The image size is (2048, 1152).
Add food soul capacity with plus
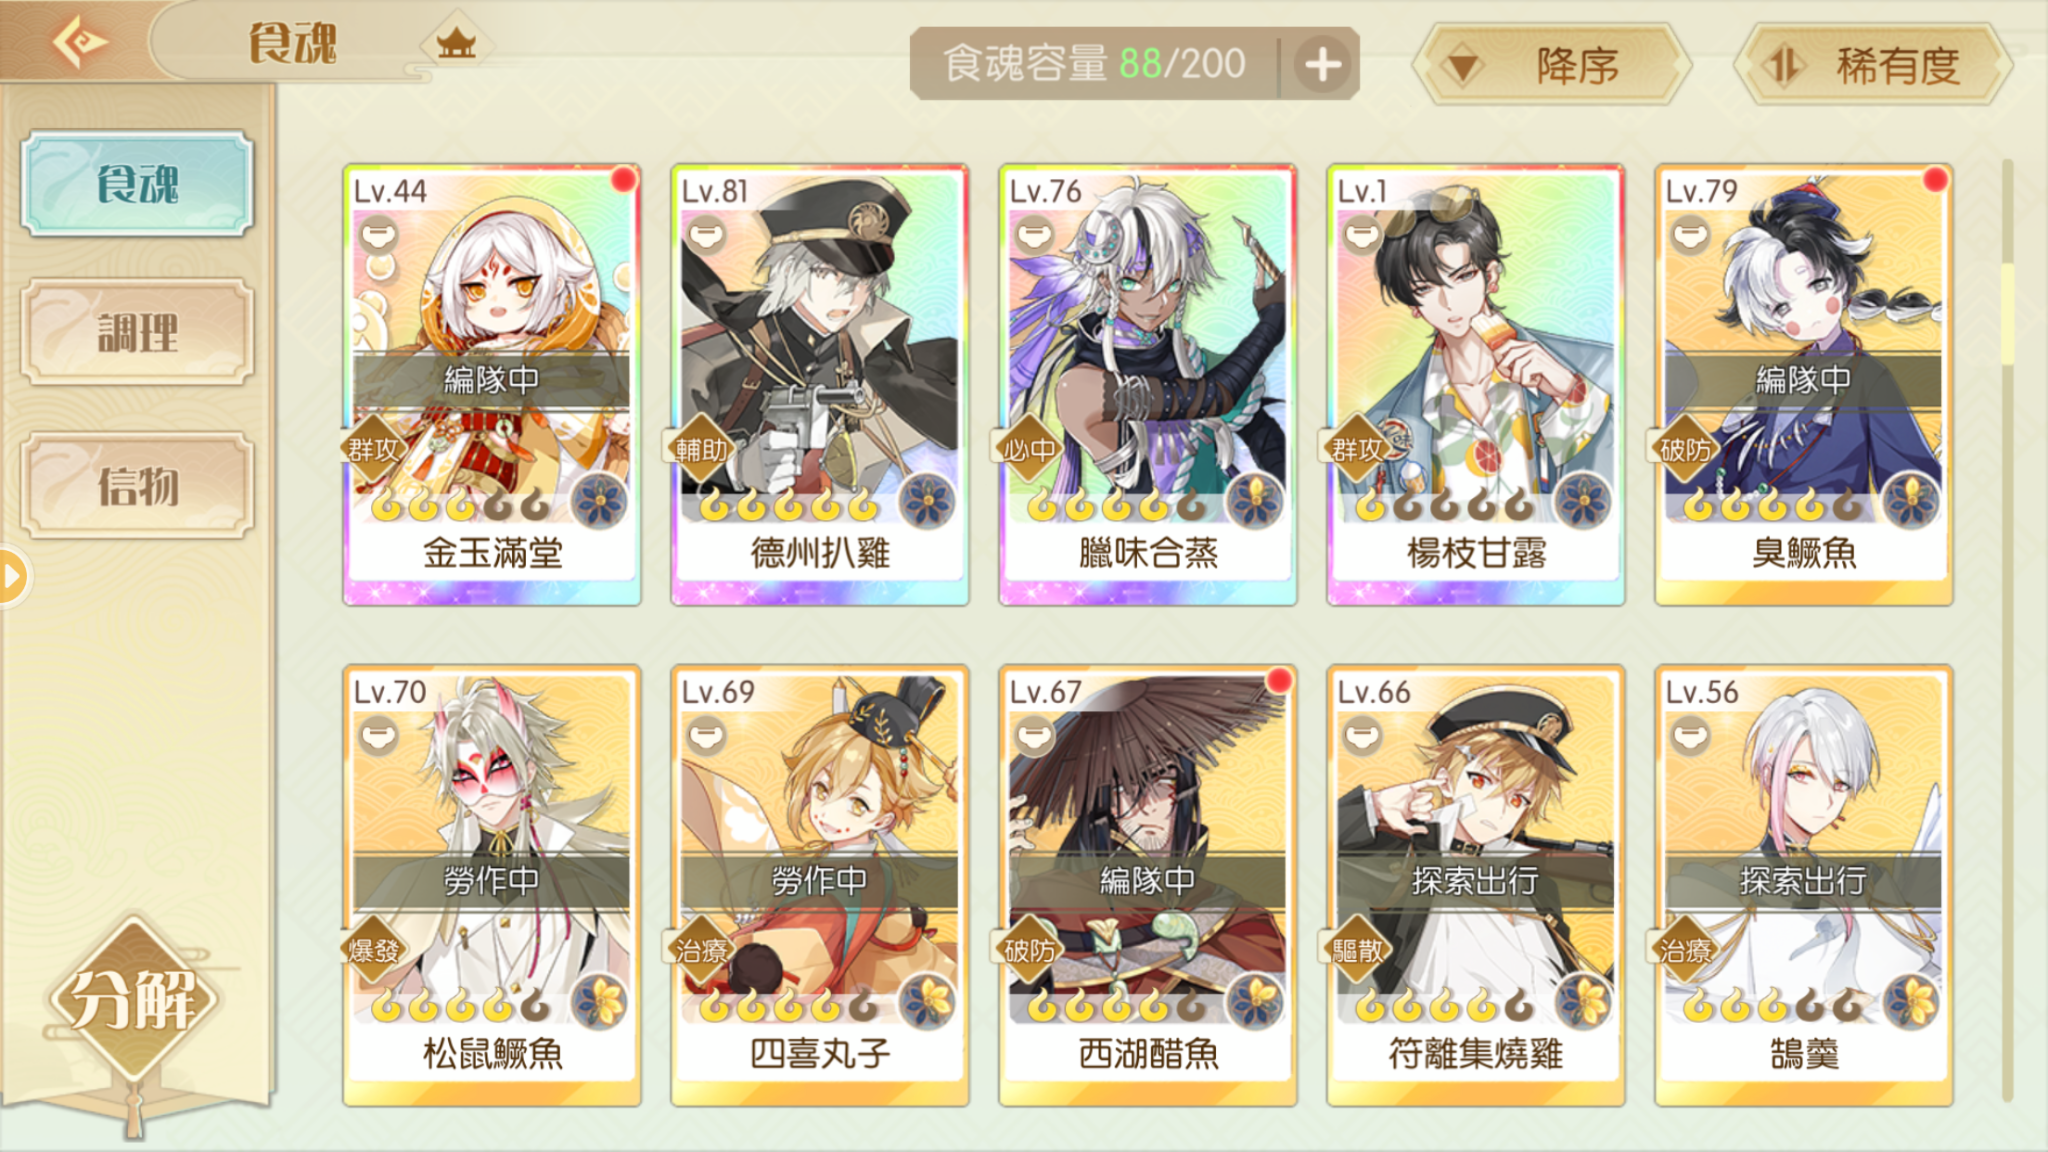(1322, 65)
